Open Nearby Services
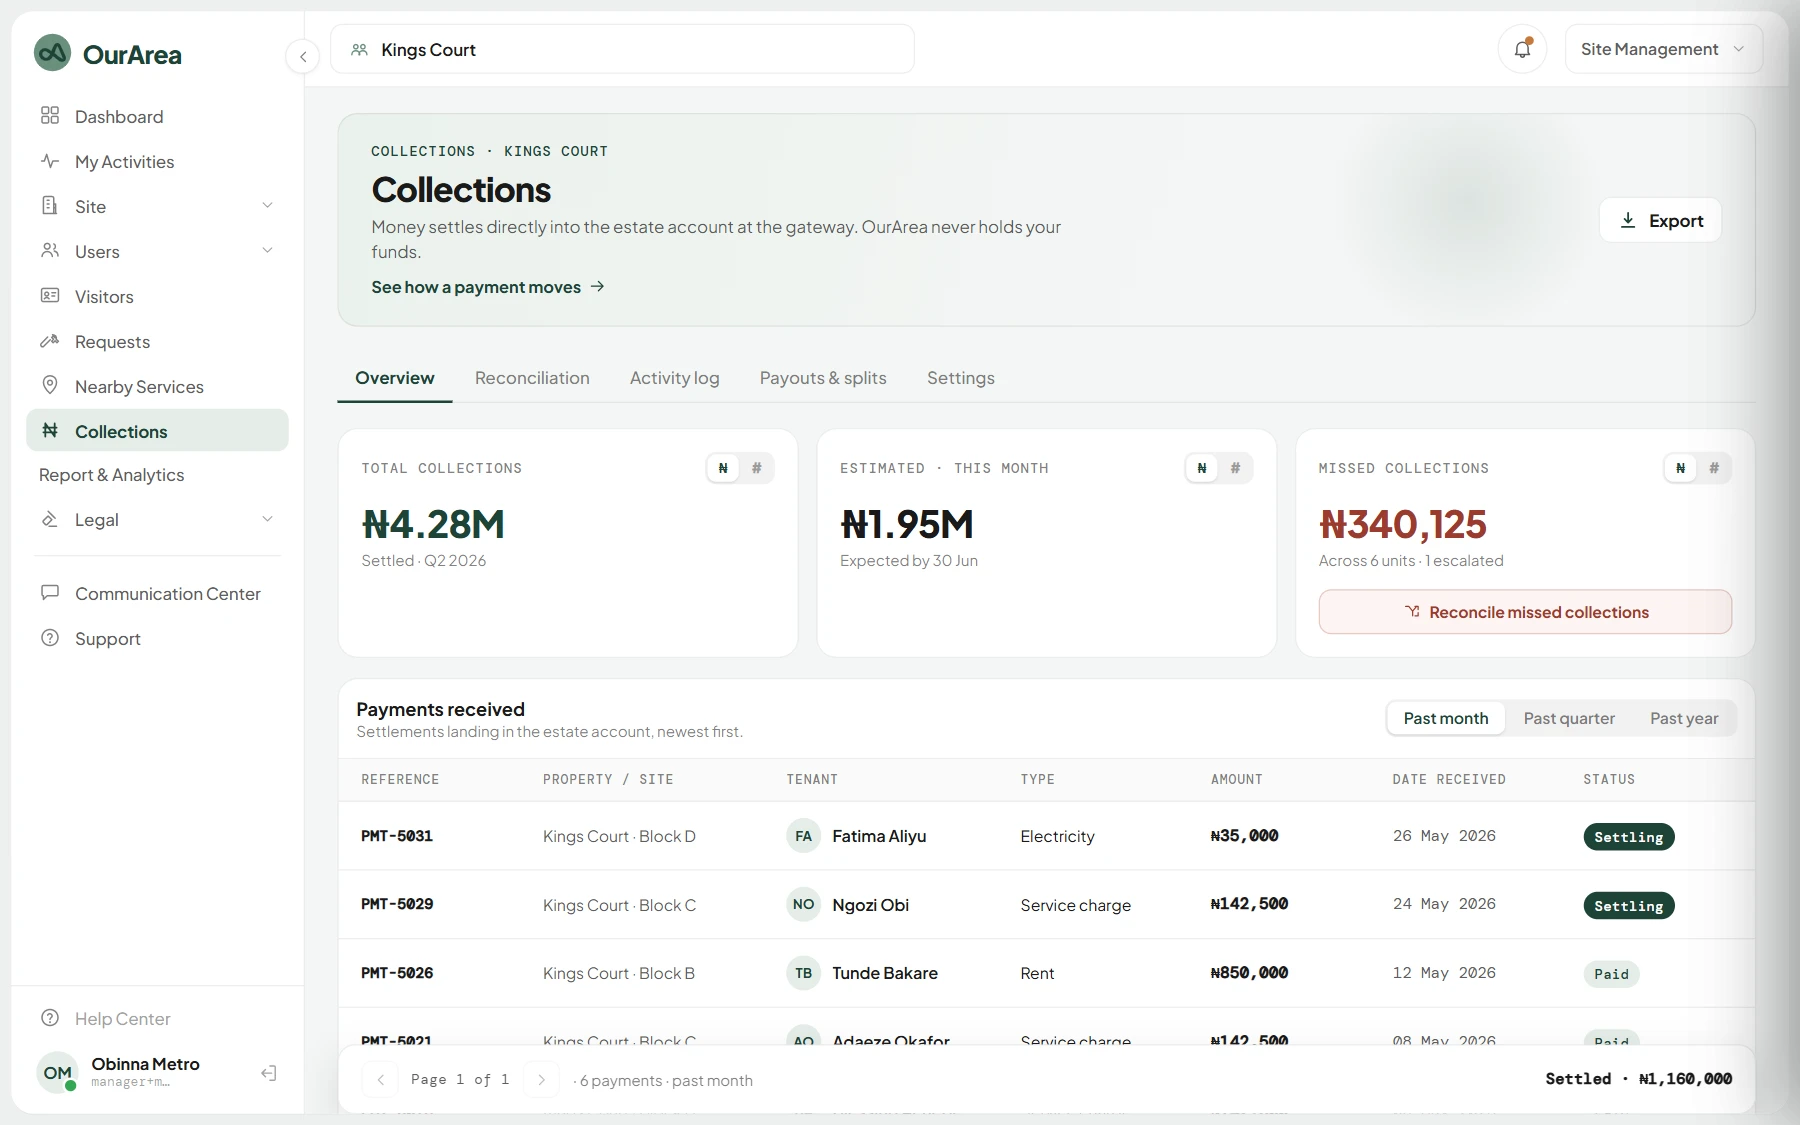This screenshot has height=1125, width=1800. click(157, 386)
